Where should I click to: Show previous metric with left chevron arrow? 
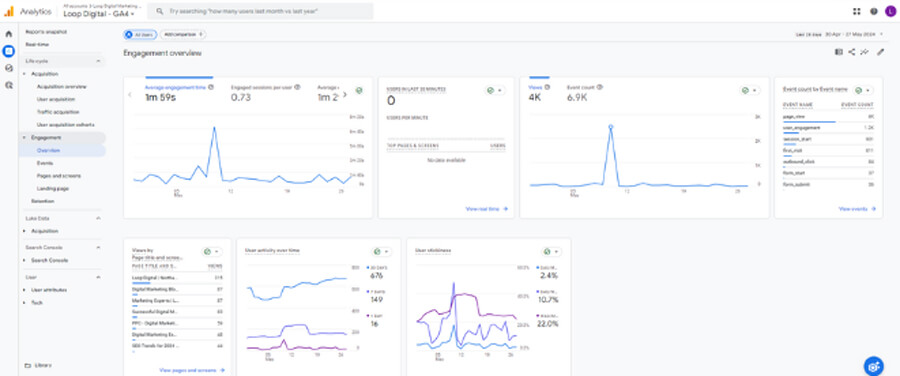click(130, 95)
